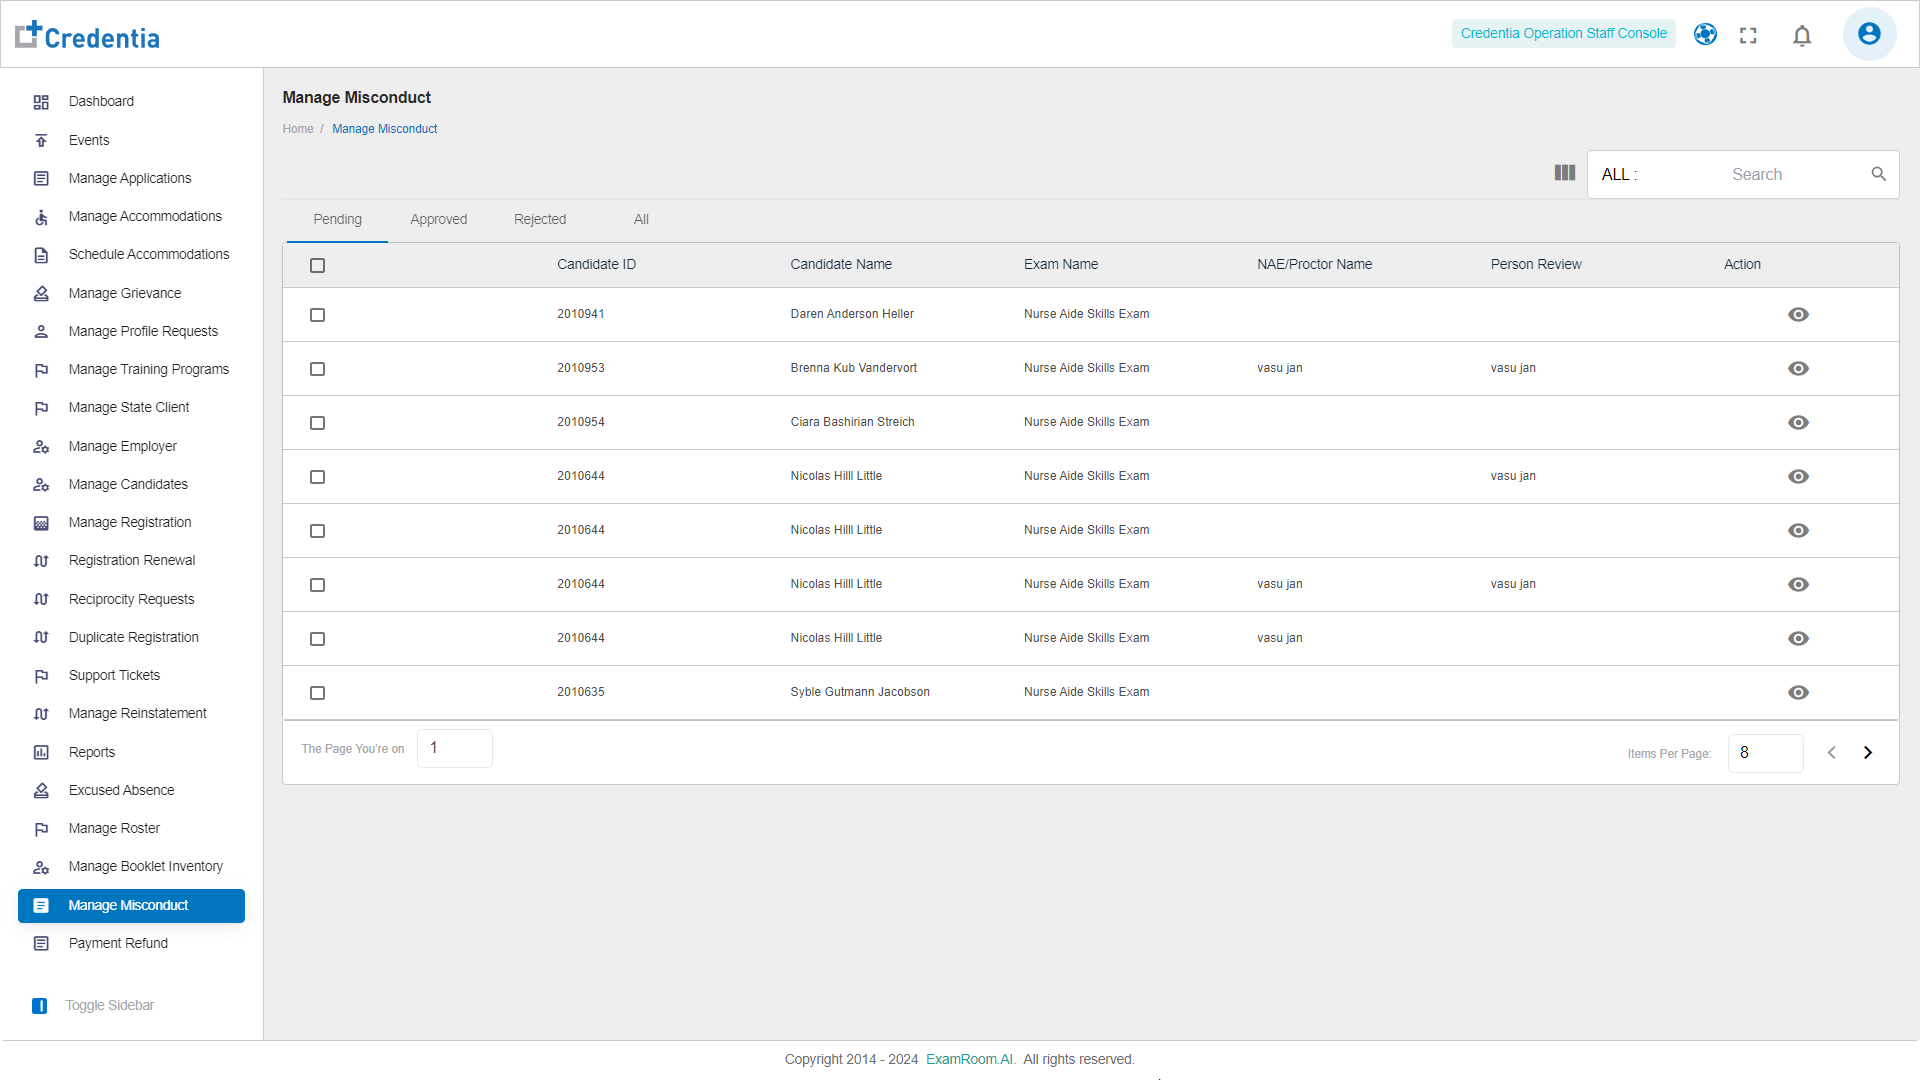Viewport: 1920px width, 1080px height.
Task: Click the Toggle Sidebar icon
Action: point(40,1006)
